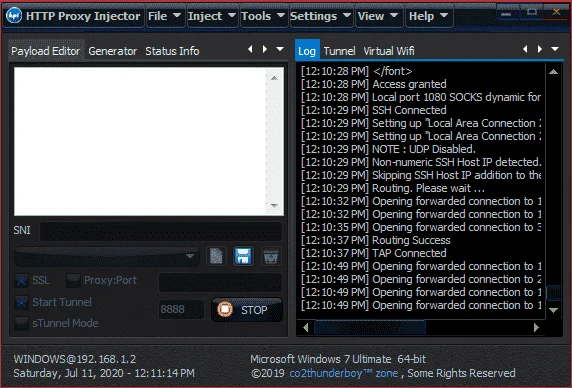Enable the sTunnel Mode checkbox
Image resolution: width=572 pixels, height=388 pixels.
[21, 323]
